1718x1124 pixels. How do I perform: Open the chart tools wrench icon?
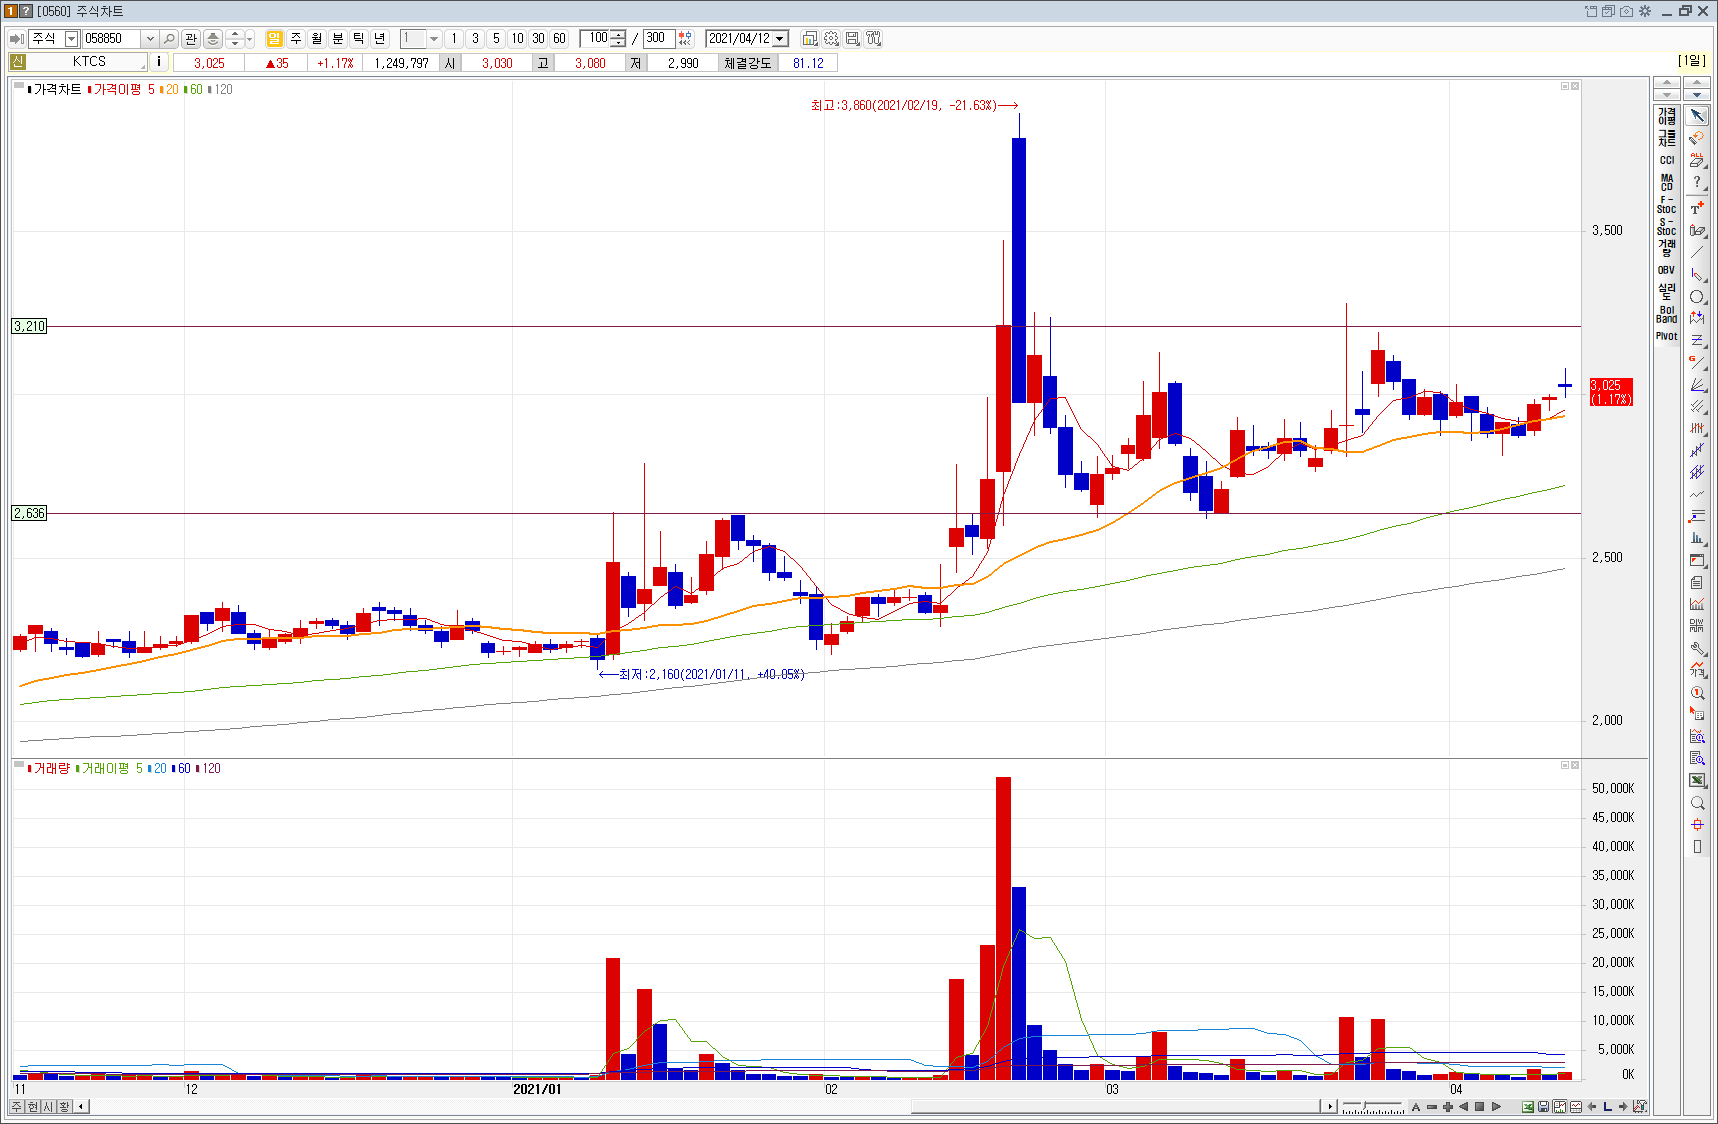pos(873,38)
